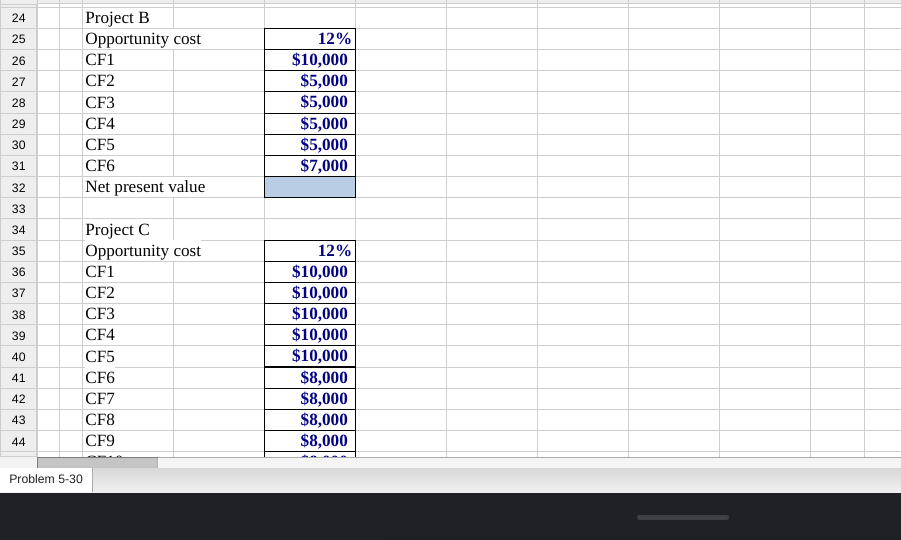Click the CF5 label in row 40
Viewport: 901px width, 540px height.
click(x=100, y=357)
